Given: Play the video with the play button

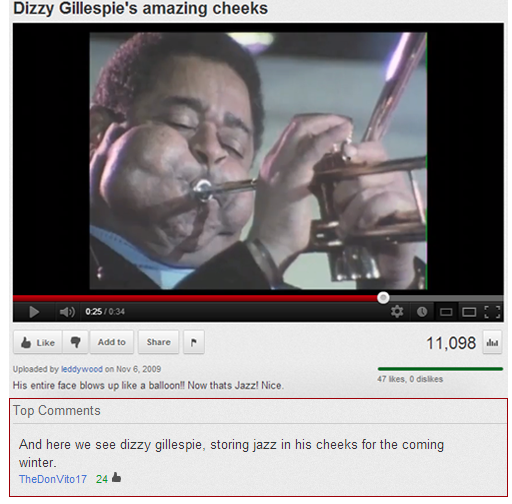Looking at the screenshot, I should pos(34,312).
